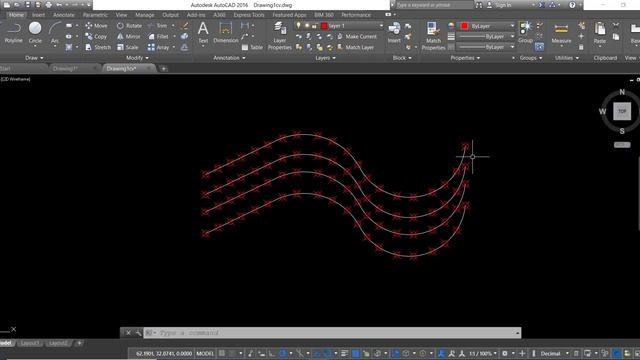Close the command line with X

128,333
